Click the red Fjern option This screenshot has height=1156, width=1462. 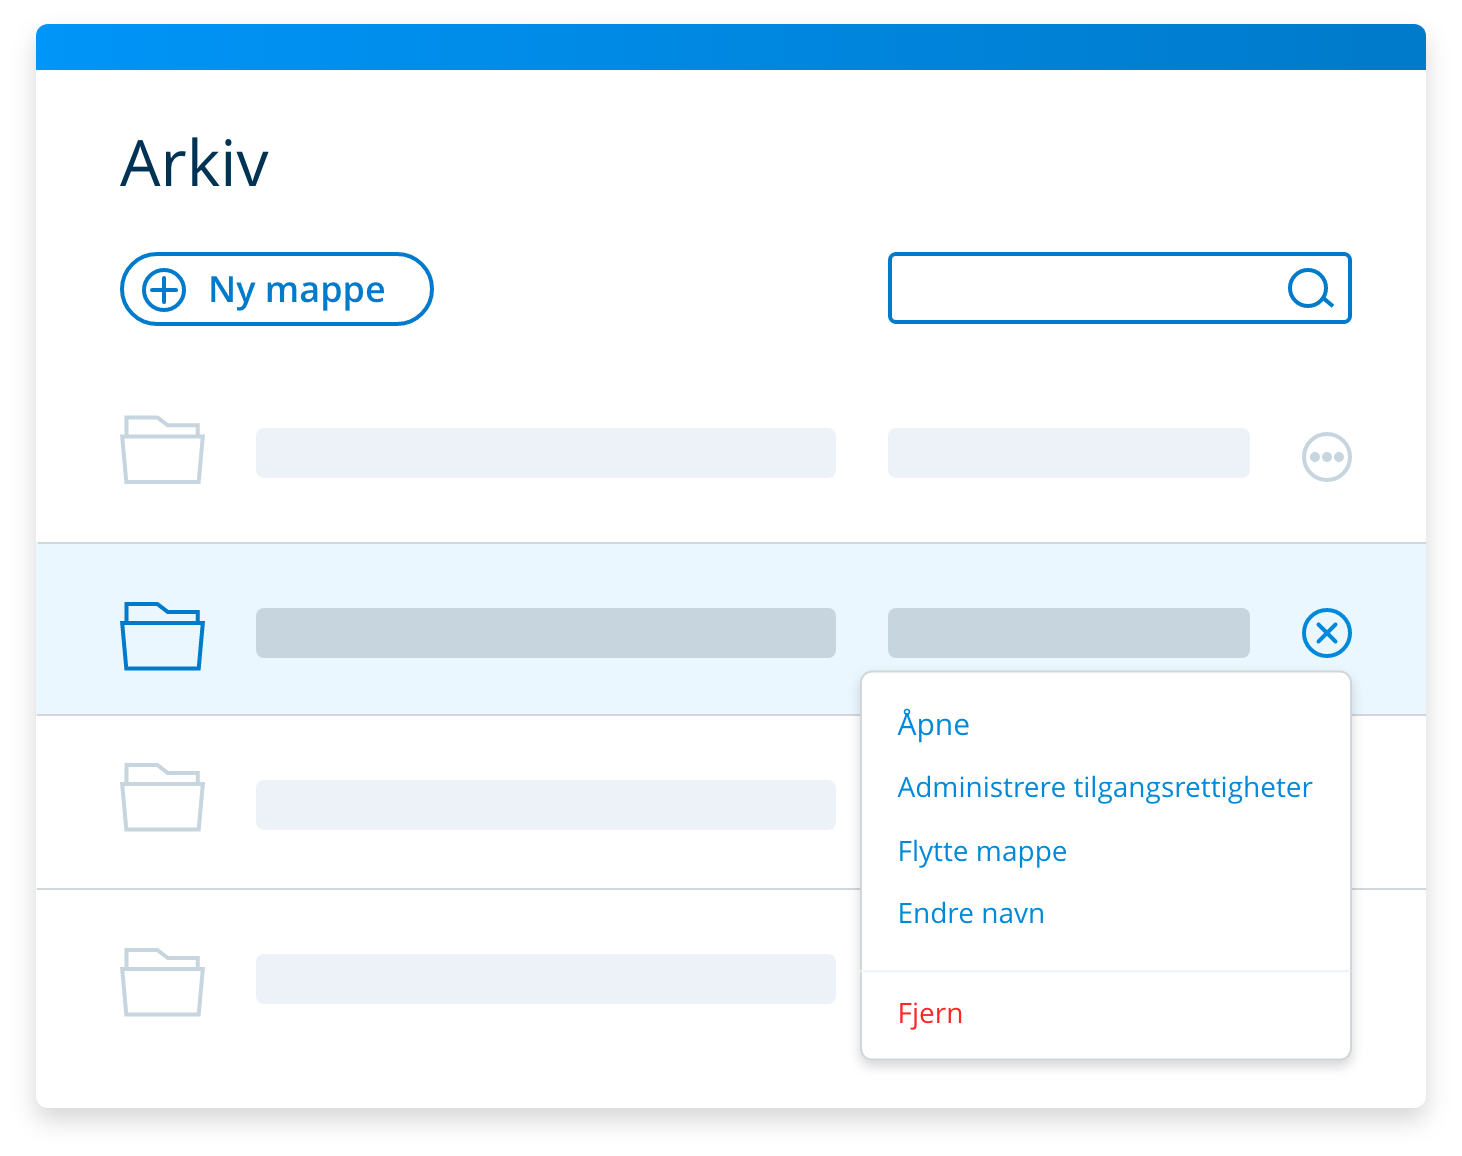[x=930, y=1013]
